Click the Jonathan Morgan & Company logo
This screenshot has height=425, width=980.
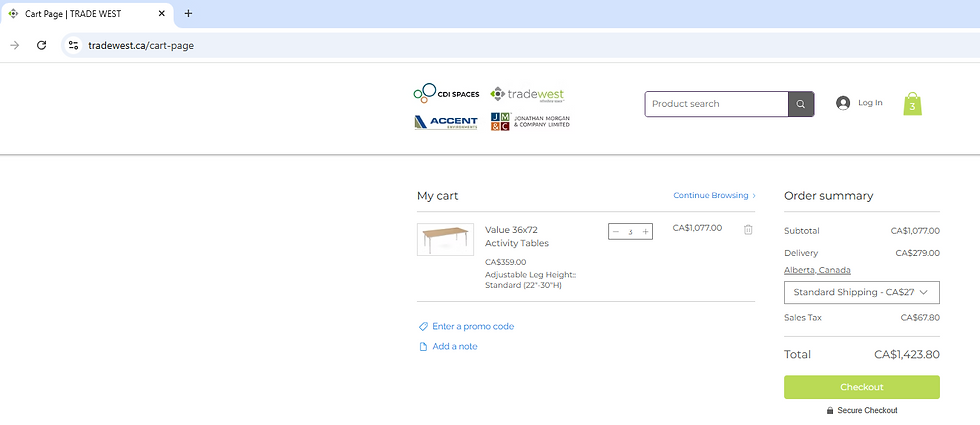click(x=530, y=121)
